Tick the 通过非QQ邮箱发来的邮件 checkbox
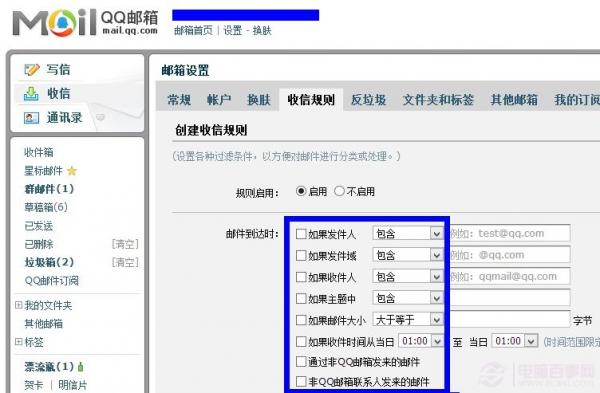 [301, 361]
